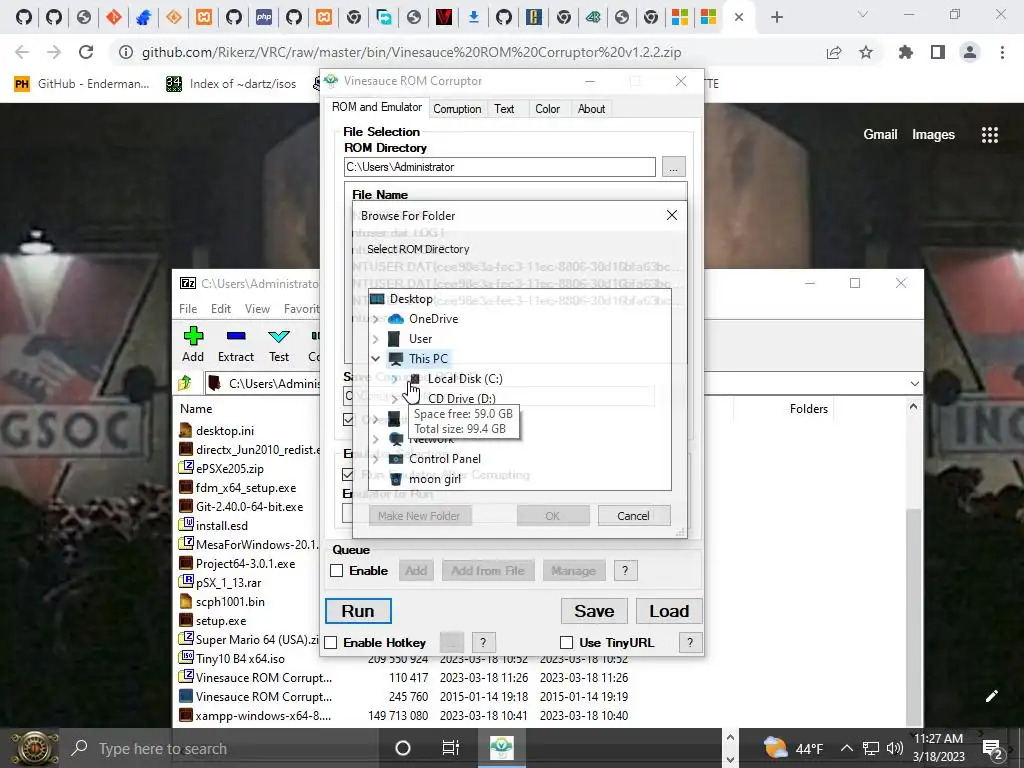The image size is (1024, 768).
Task: Click the ROM Directory browse button
Action: pos(673,167)
